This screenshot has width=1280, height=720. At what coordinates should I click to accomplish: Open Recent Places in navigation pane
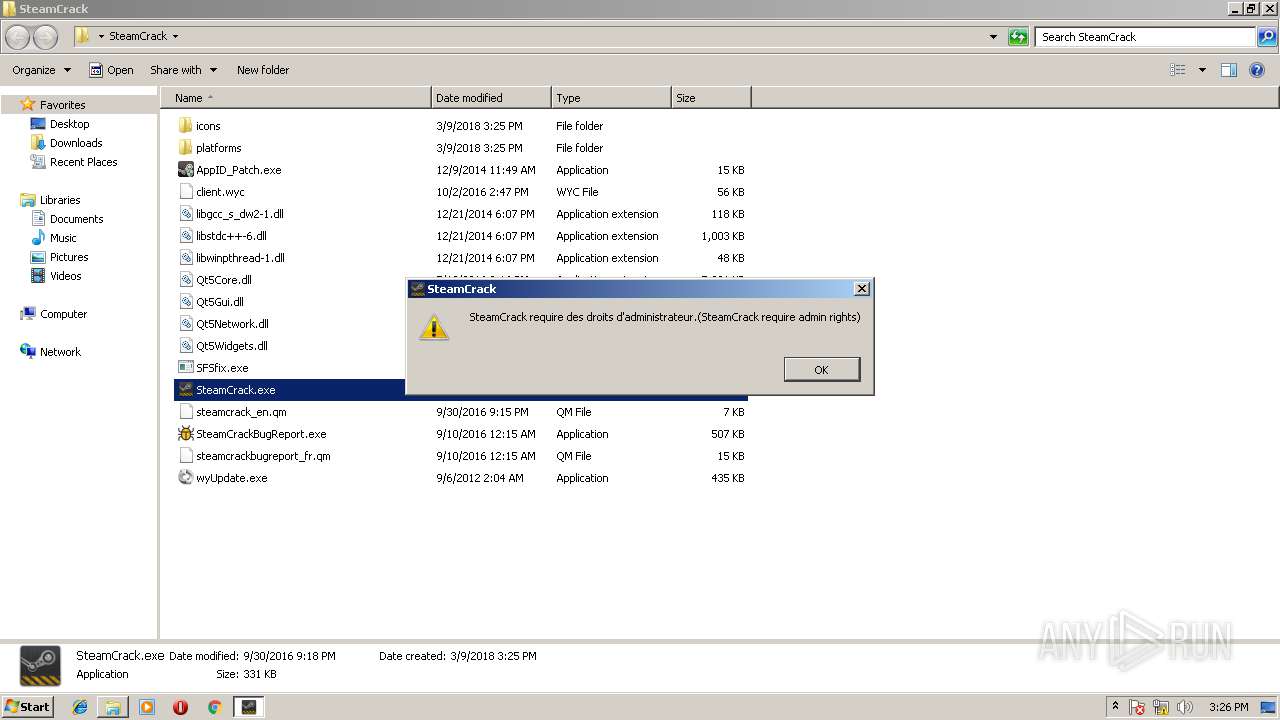coord(83,162)
